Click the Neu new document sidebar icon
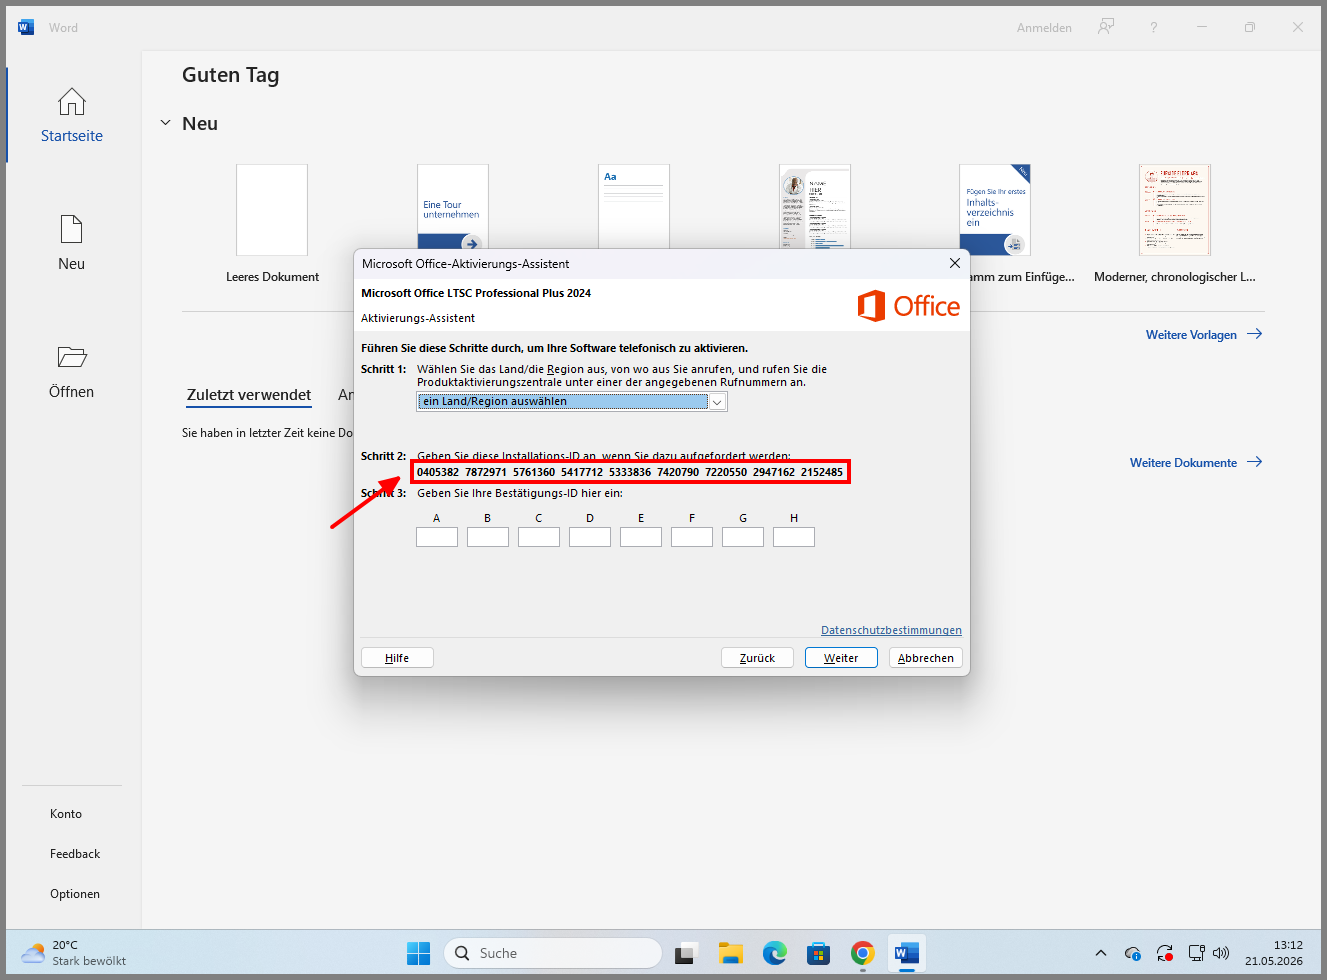Screen dimensions: 1327x980 (x=72, y=229)
